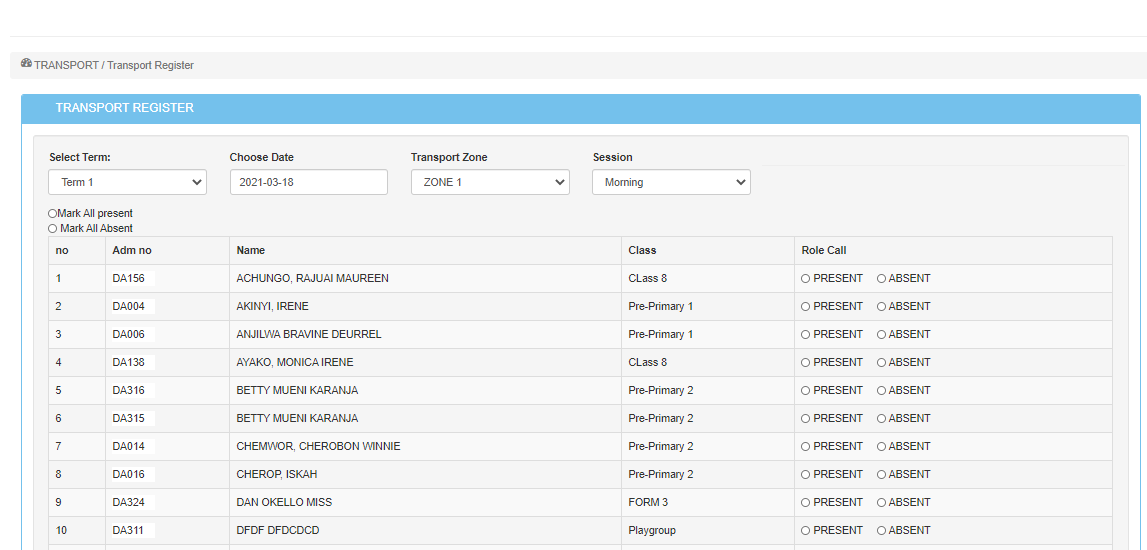Click the Adm no column header
The image size is (1147, 550).
pyautogui.click(x=132, y=250)
